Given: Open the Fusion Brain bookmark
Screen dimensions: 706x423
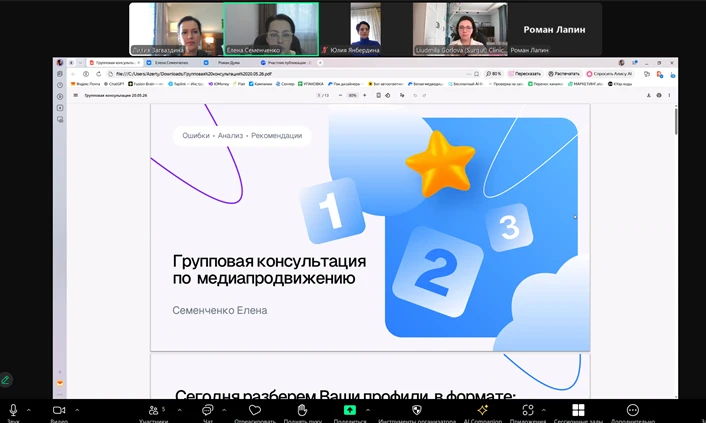Looking at the screenshot, I should click(146, 84).
